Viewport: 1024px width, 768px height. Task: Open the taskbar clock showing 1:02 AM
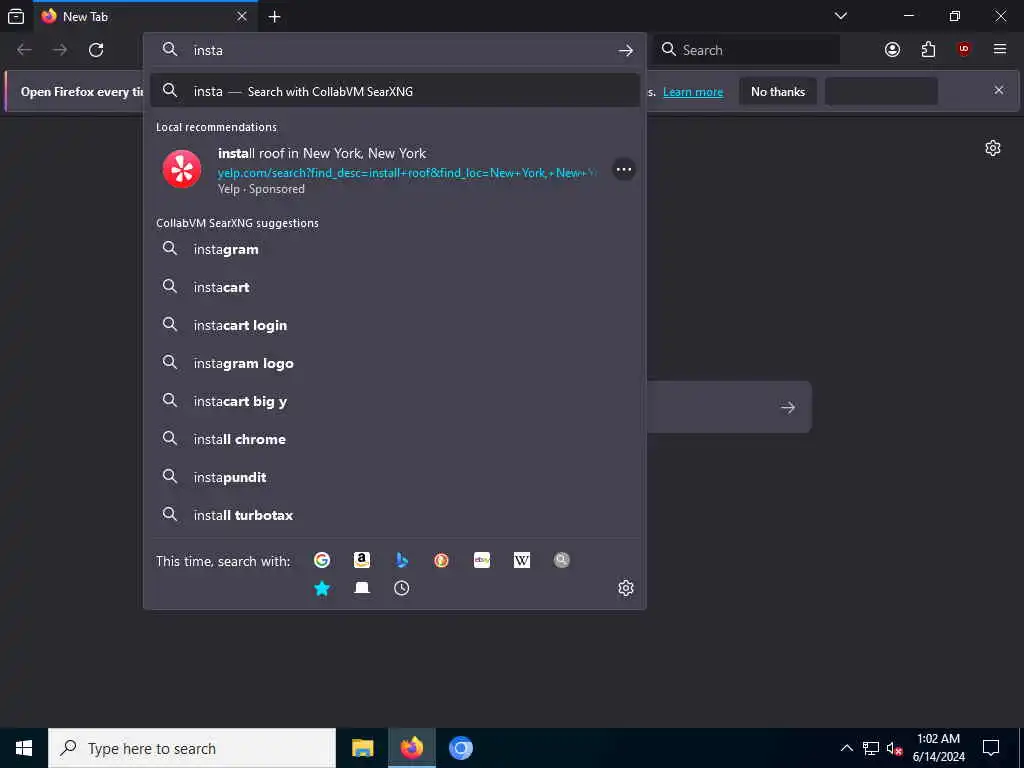point(938,748)
